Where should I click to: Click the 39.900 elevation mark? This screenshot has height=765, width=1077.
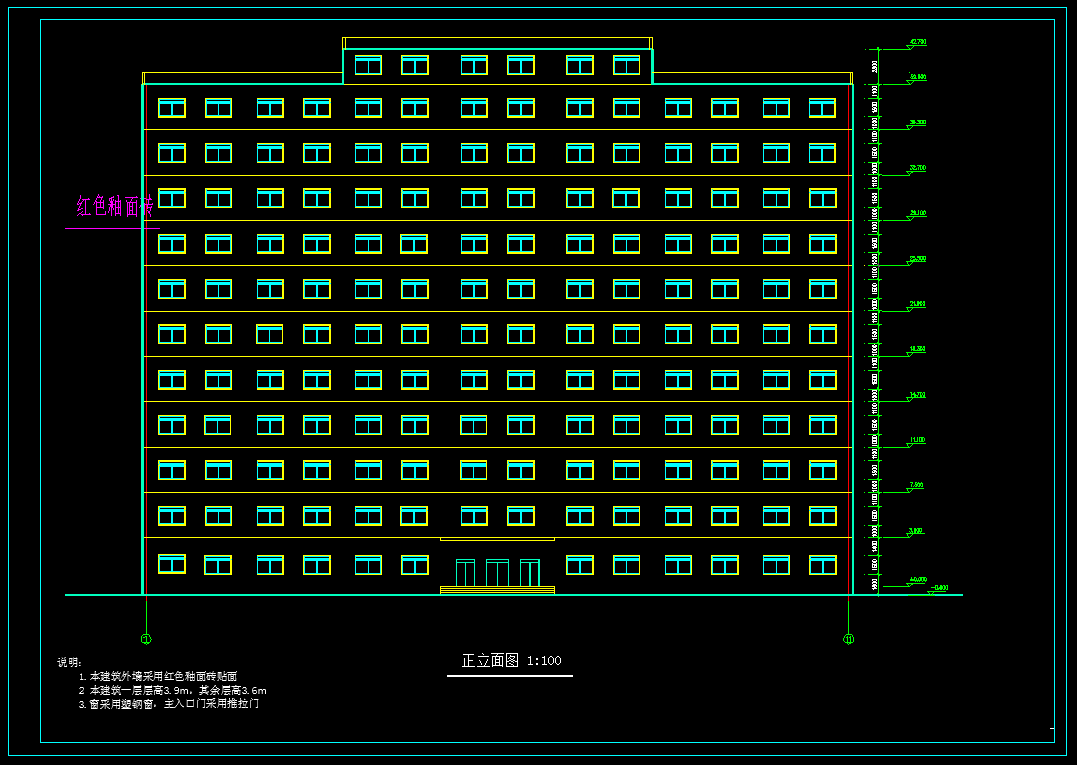click(918, 78)
